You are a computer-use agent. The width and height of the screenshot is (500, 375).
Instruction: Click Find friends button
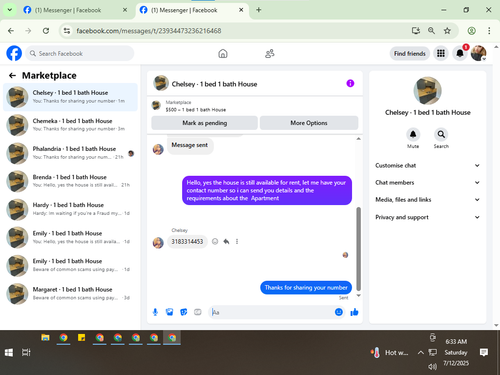coord(410,53)
